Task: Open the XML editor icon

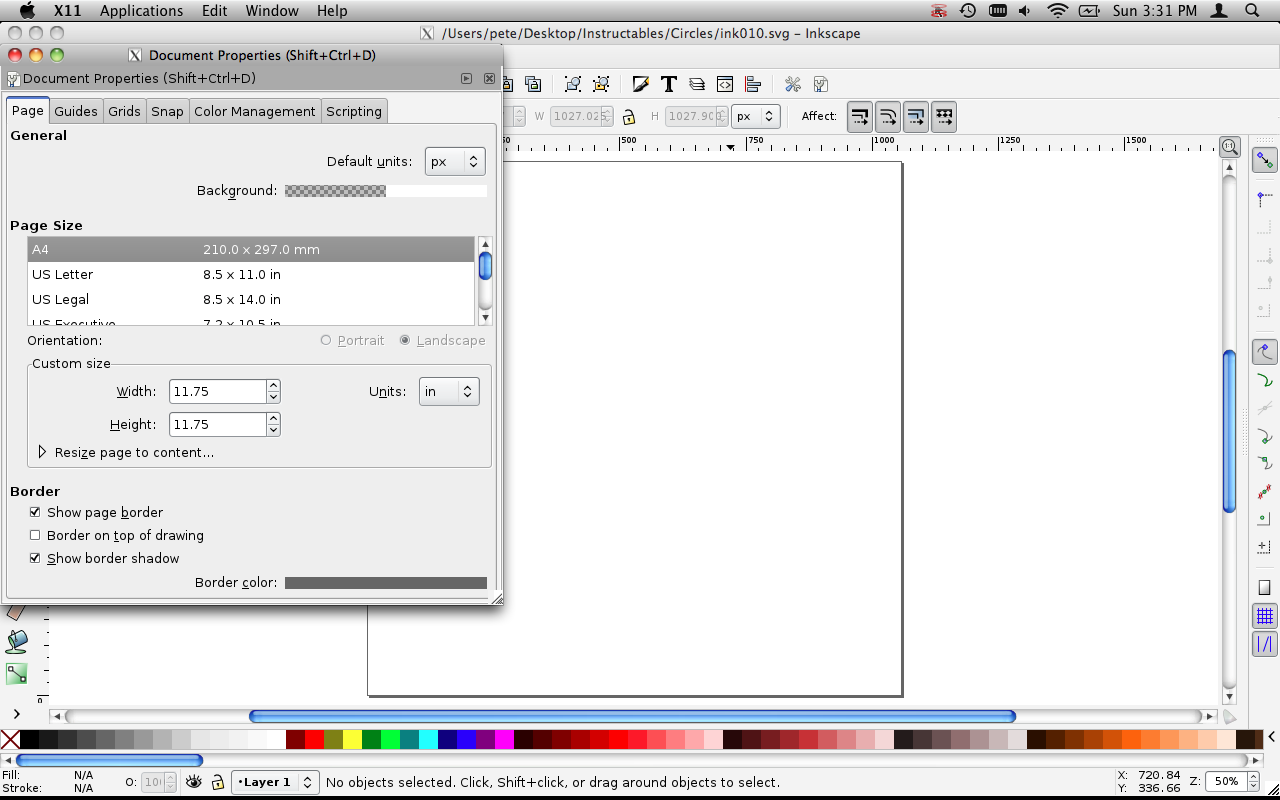Action: point(725,84)
